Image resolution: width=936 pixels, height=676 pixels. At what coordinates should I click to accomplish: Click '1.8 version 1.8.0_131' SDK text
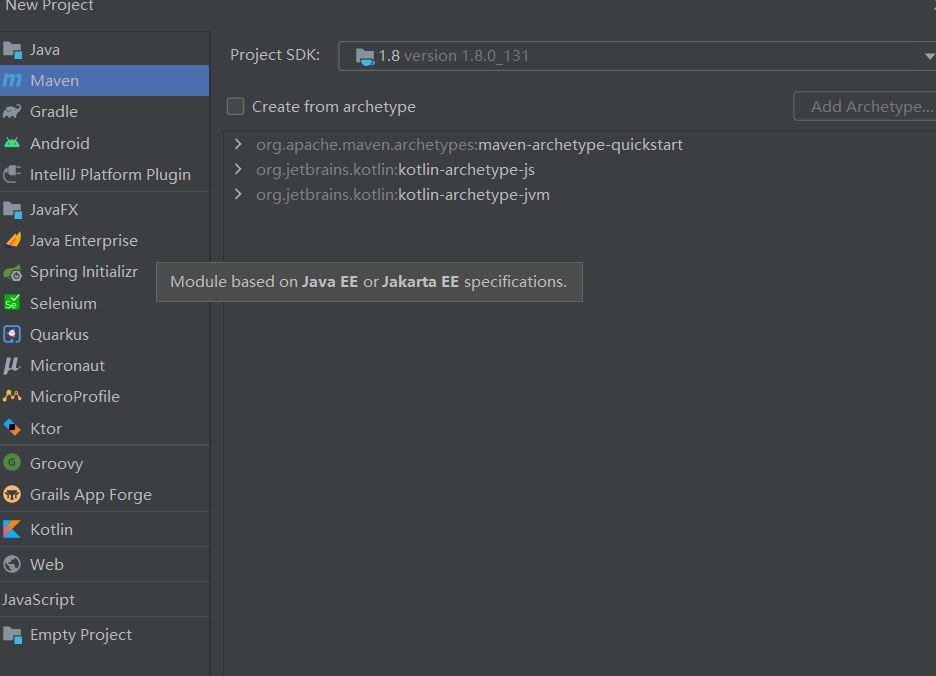tap(454, 56)
